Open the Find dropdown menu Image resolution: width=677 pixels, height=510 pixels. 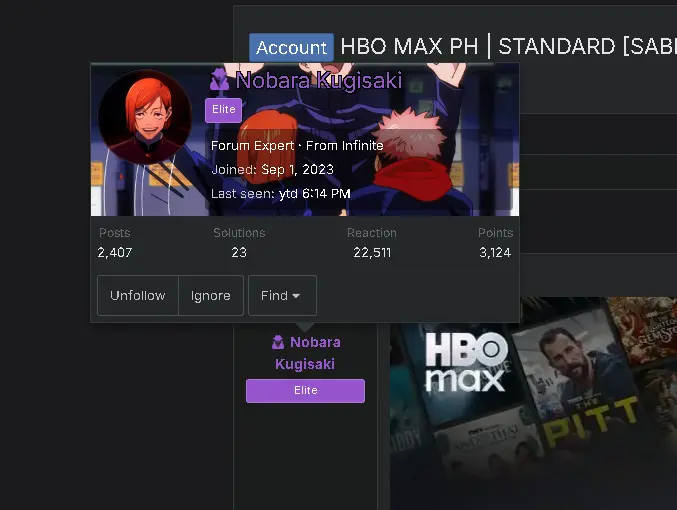[x=282, y=295]
